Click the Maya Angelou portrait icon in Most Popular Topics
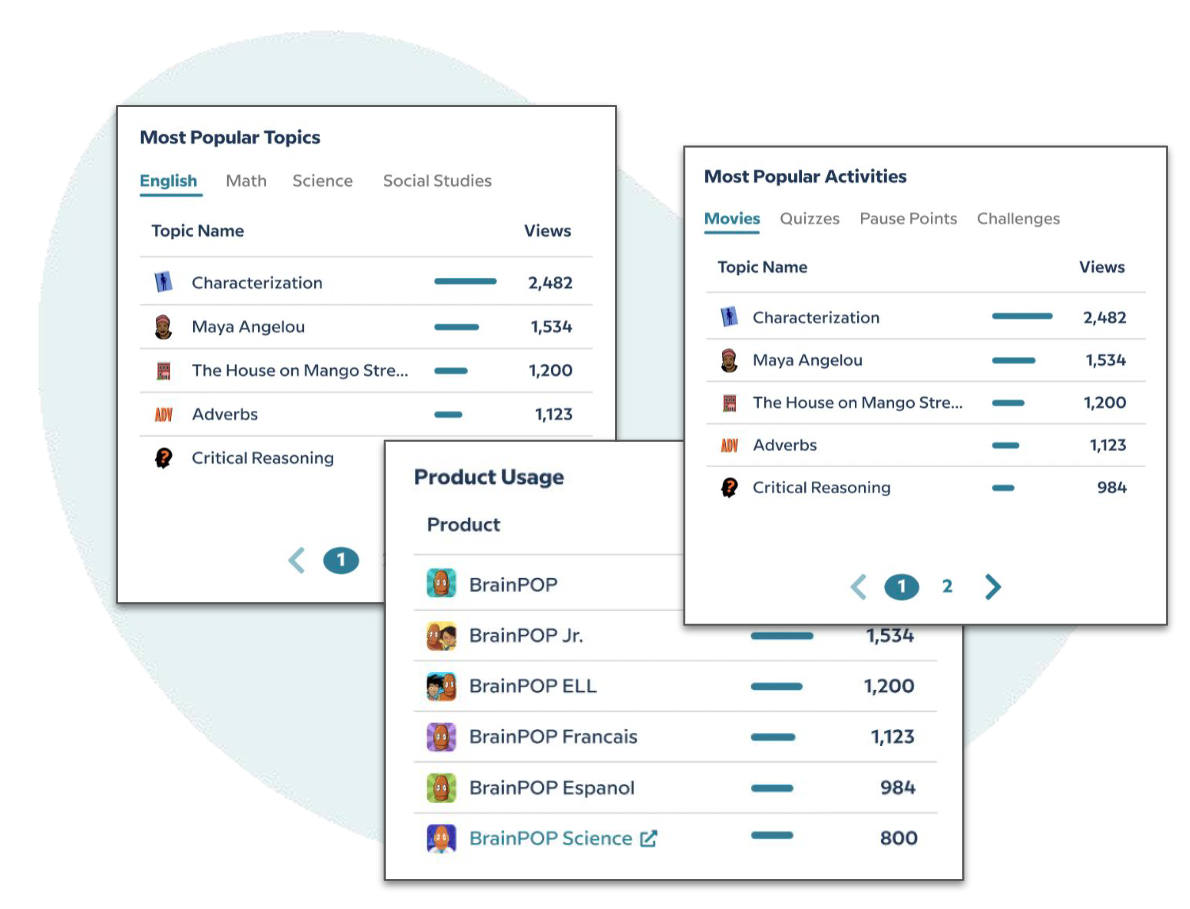The image size is (1190, 909). pos(163,327)
